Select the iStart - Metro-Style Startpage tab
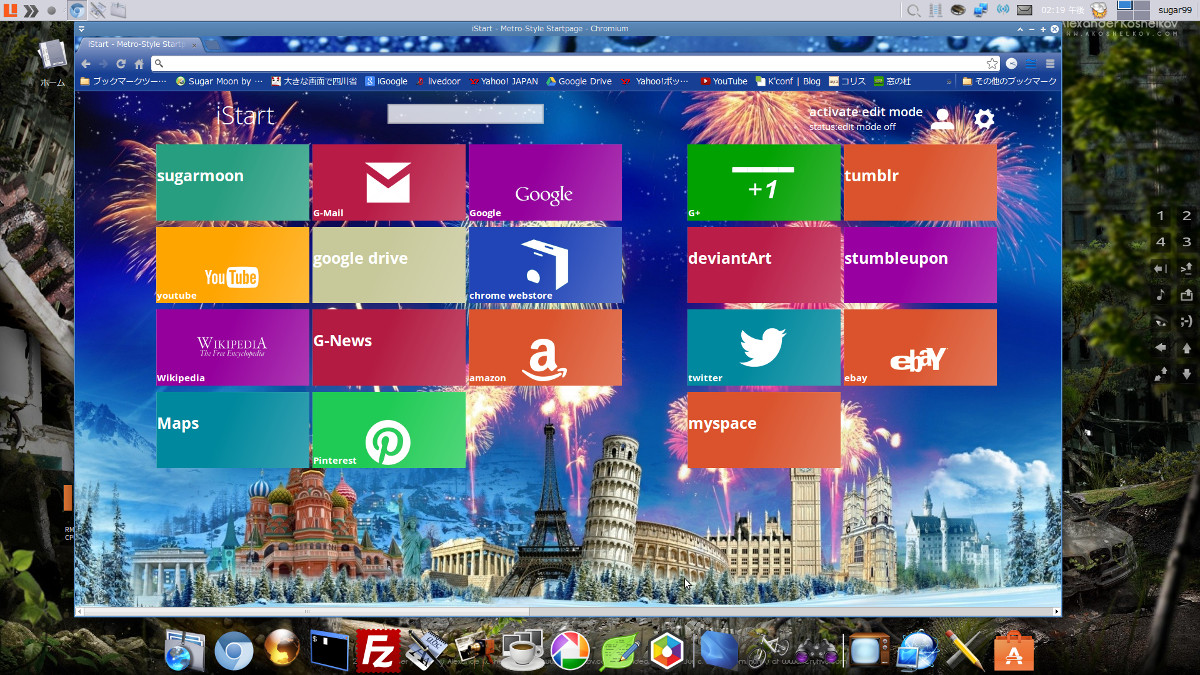The height and width of the screenshot is (675, 1200). [139, 44]
